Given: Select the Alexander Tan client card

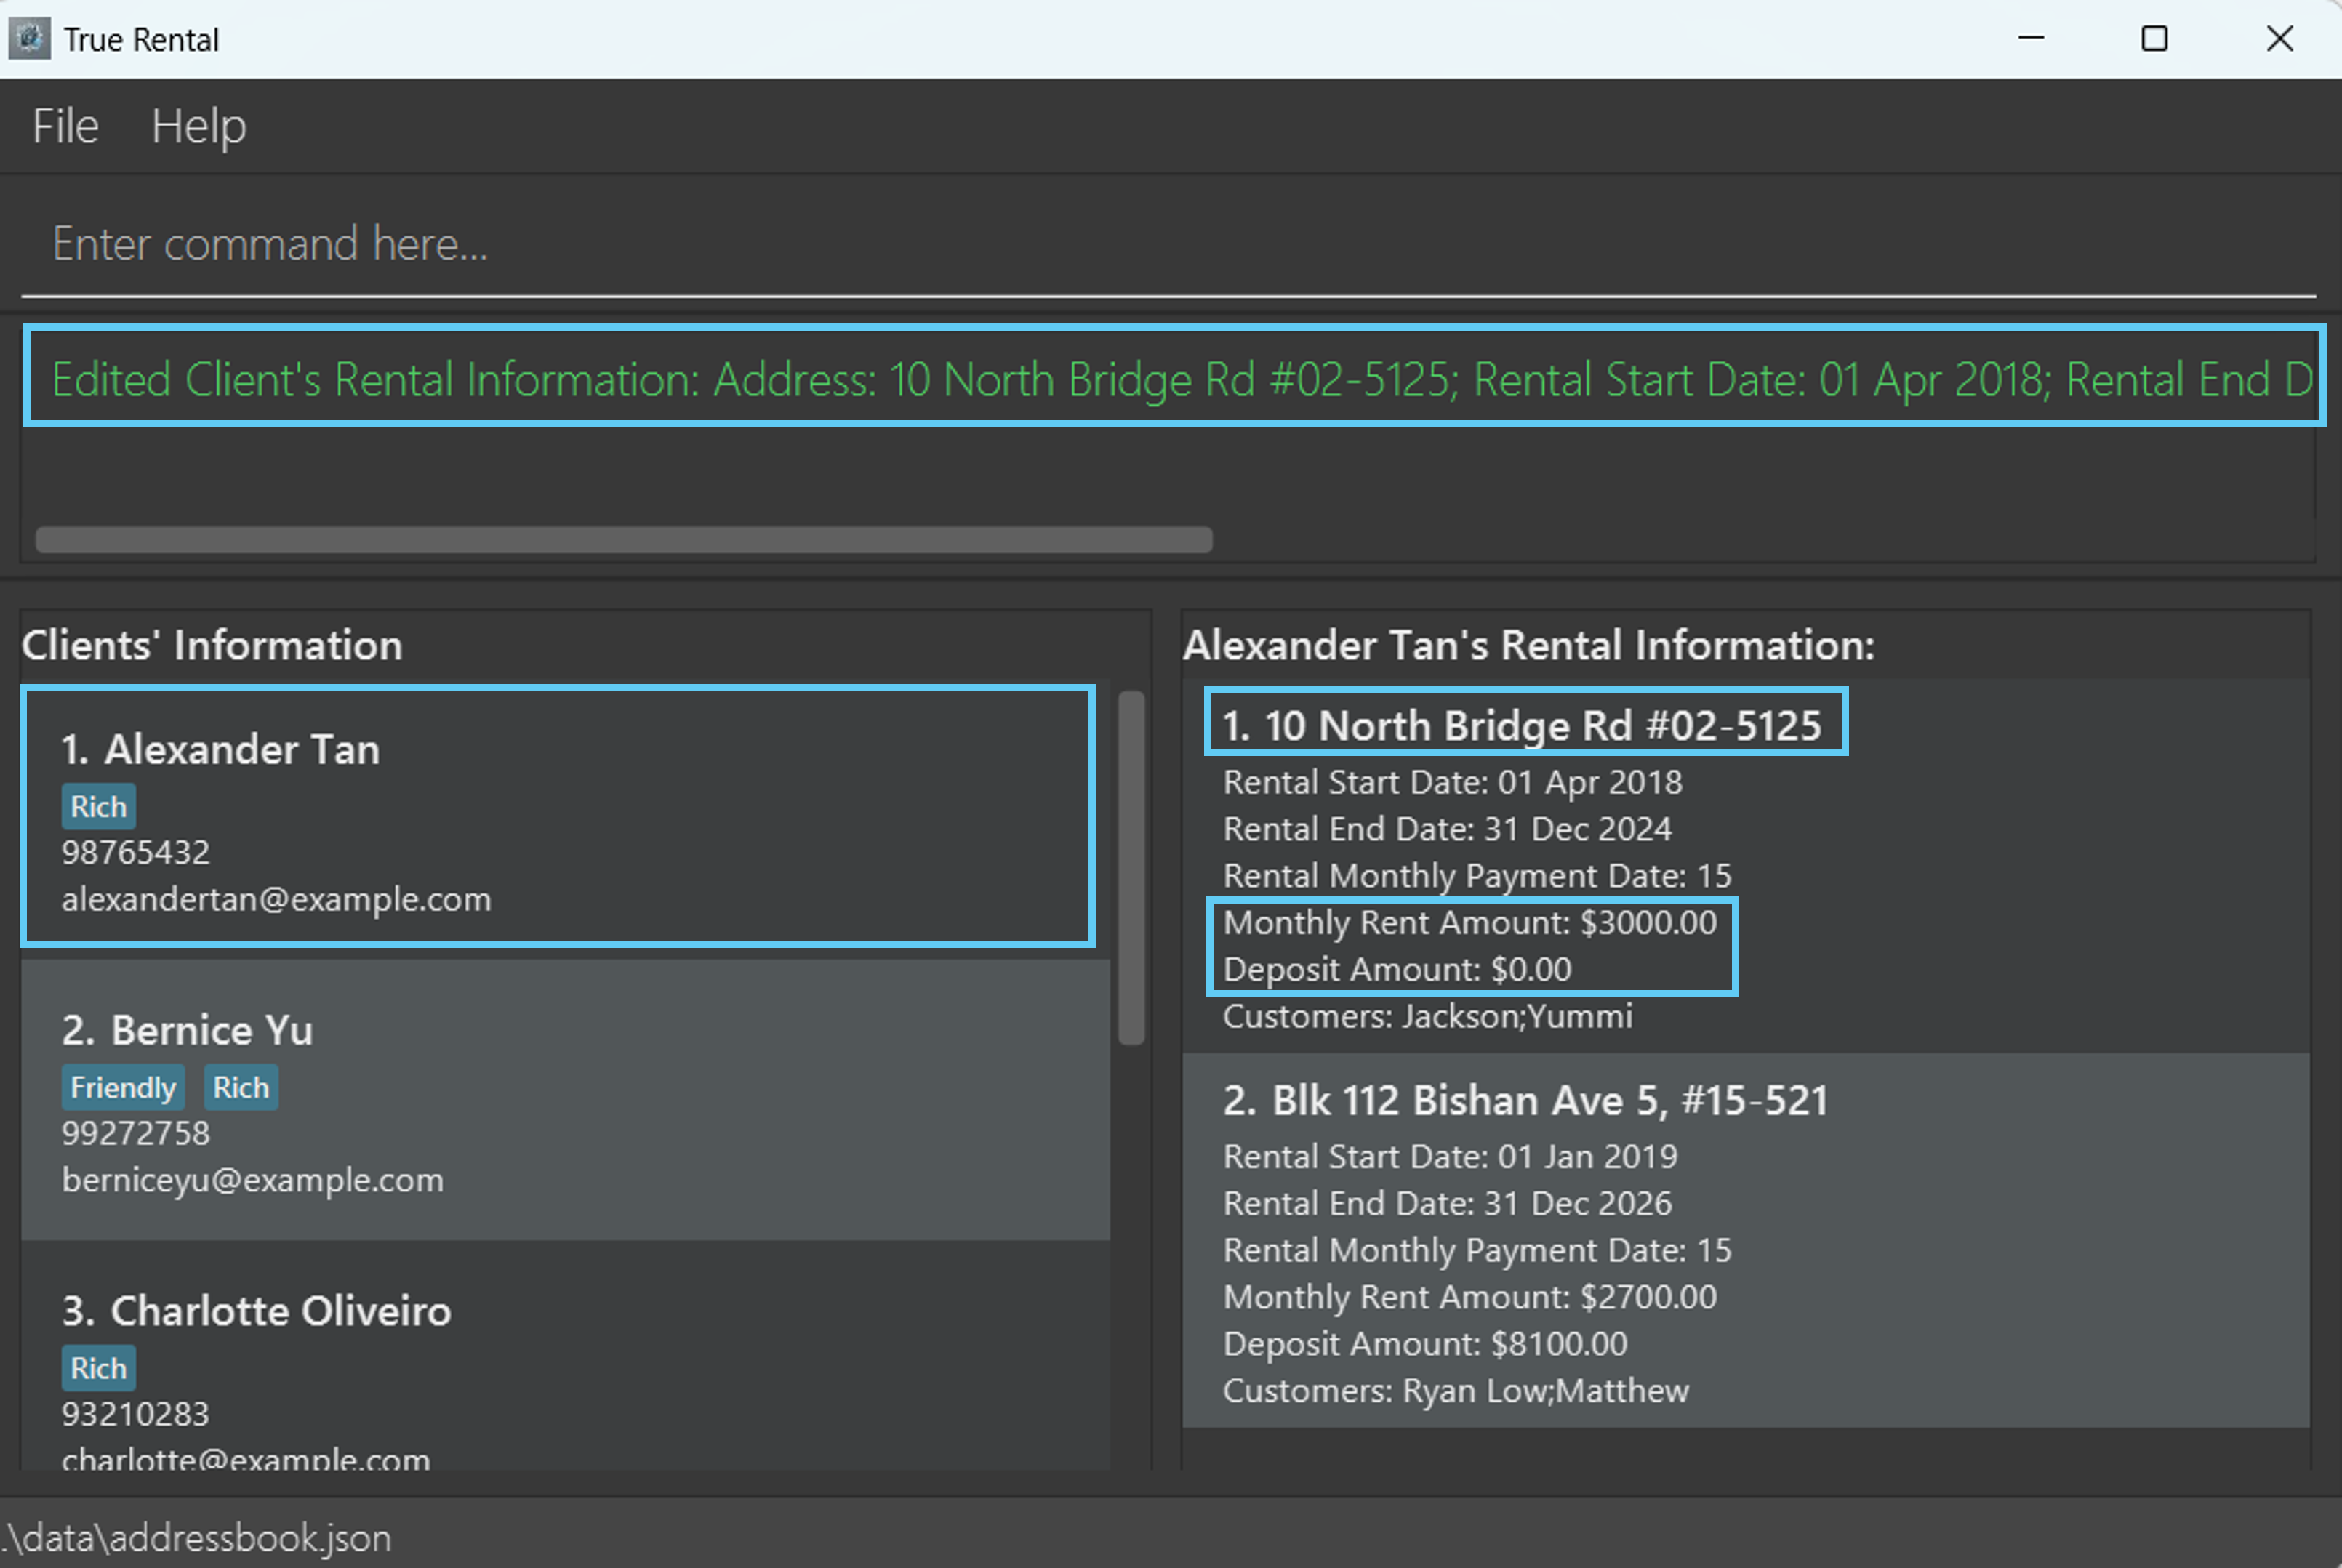Looking at the screenshot, I should coord(557,815).
